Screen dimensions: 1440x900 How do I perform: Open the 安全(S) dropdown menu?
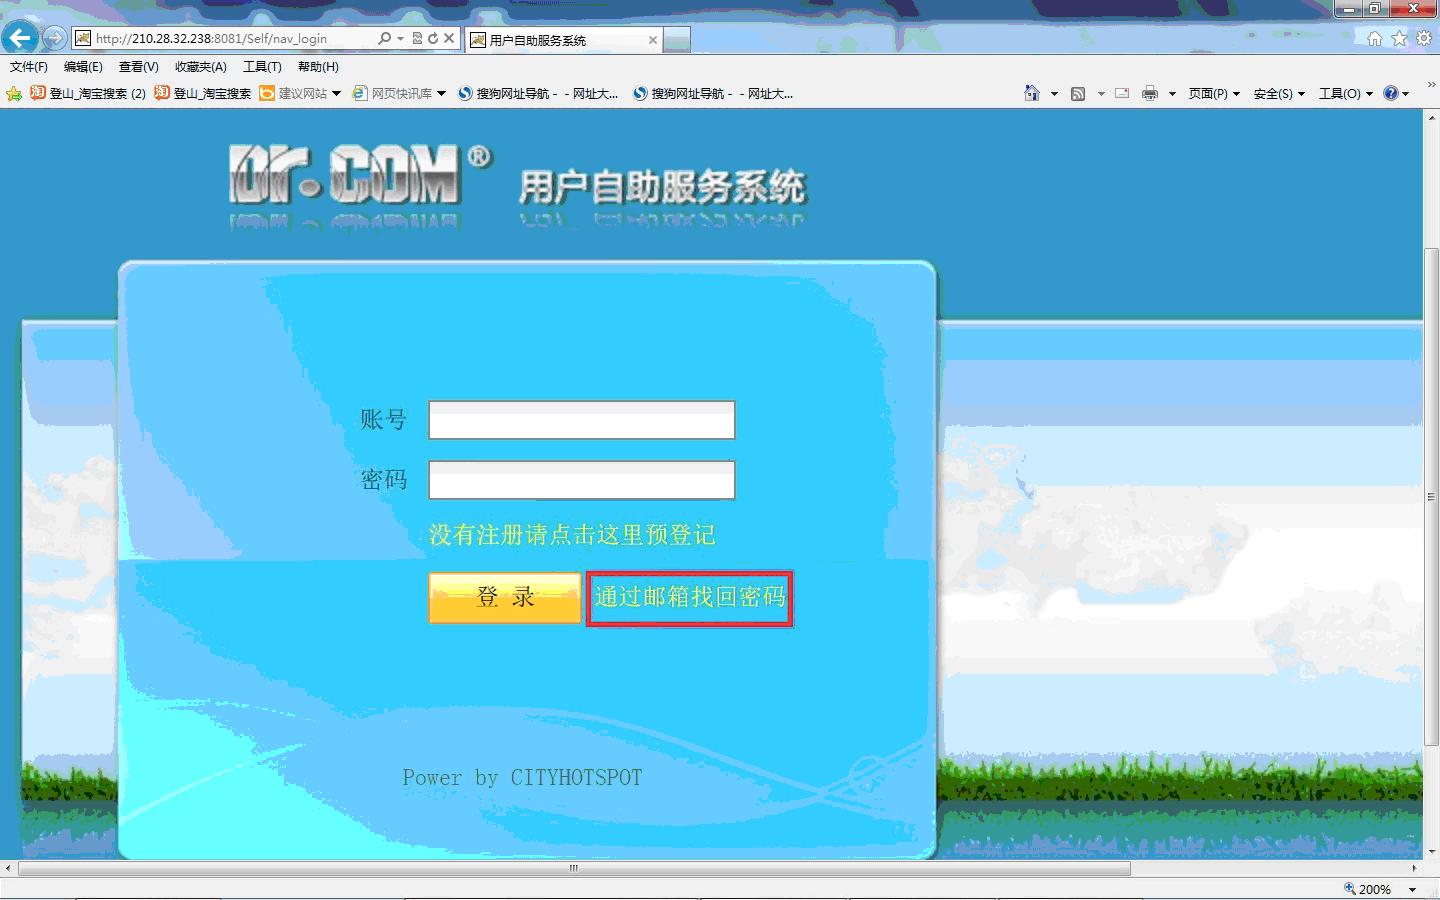coord(1279,94)
